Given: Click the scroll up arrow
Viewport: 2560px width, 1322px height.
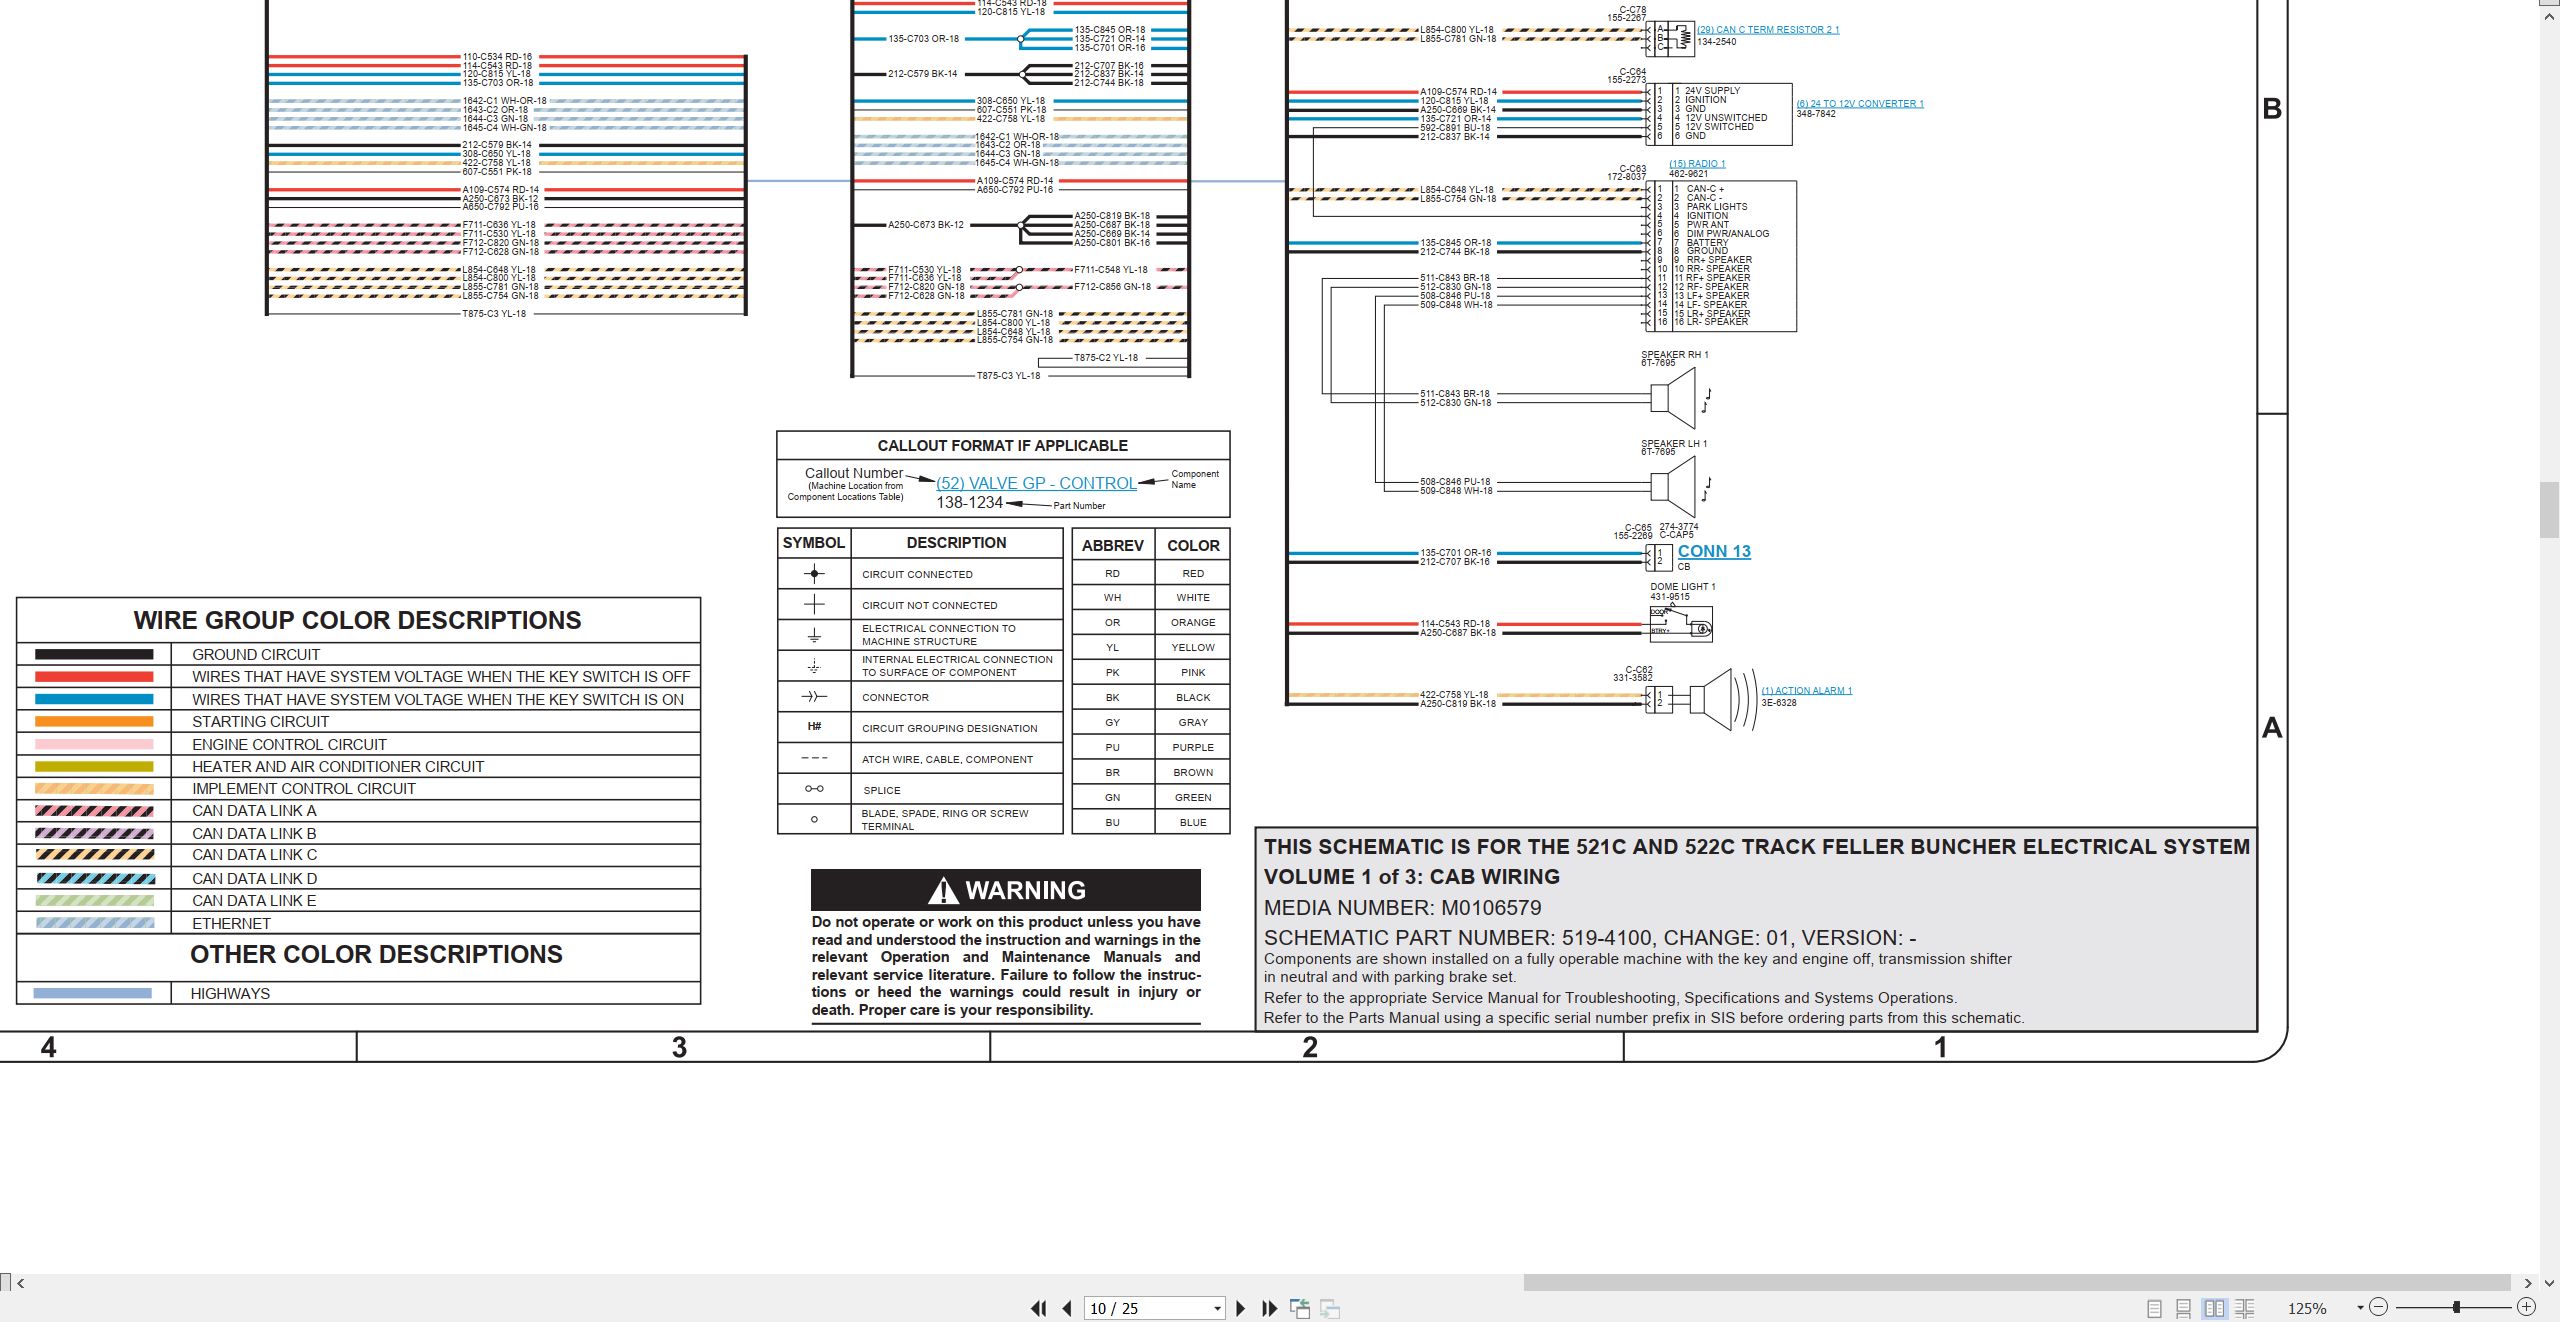Looking at the screenshot, I should click(2550, 18).
